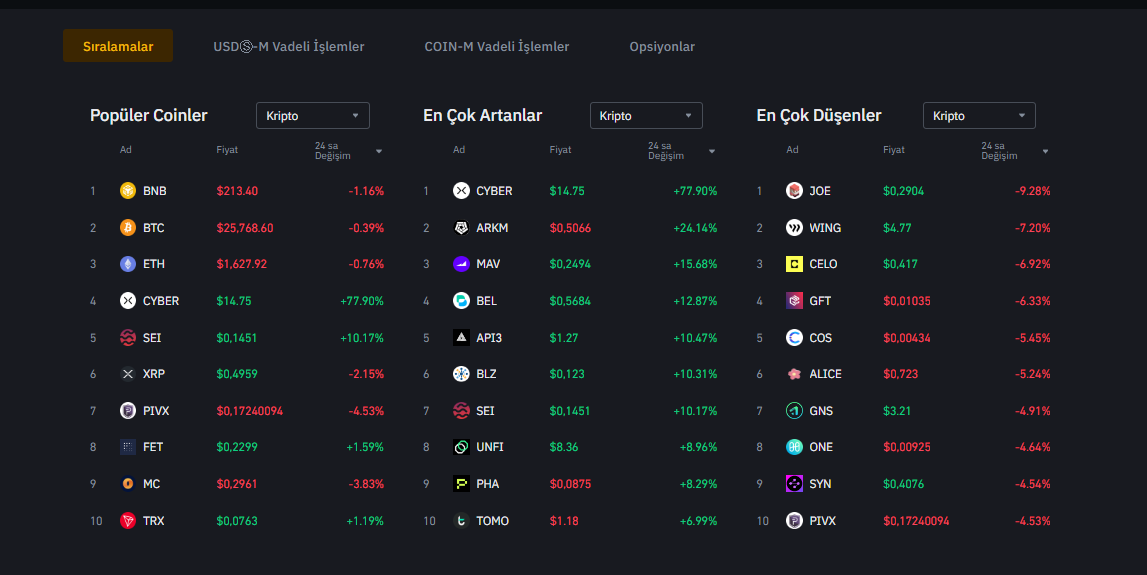This screenshot has width=1147, height=575.
Task: Click JOE change value -9.28%
Action: click(x=1032, y=191)
